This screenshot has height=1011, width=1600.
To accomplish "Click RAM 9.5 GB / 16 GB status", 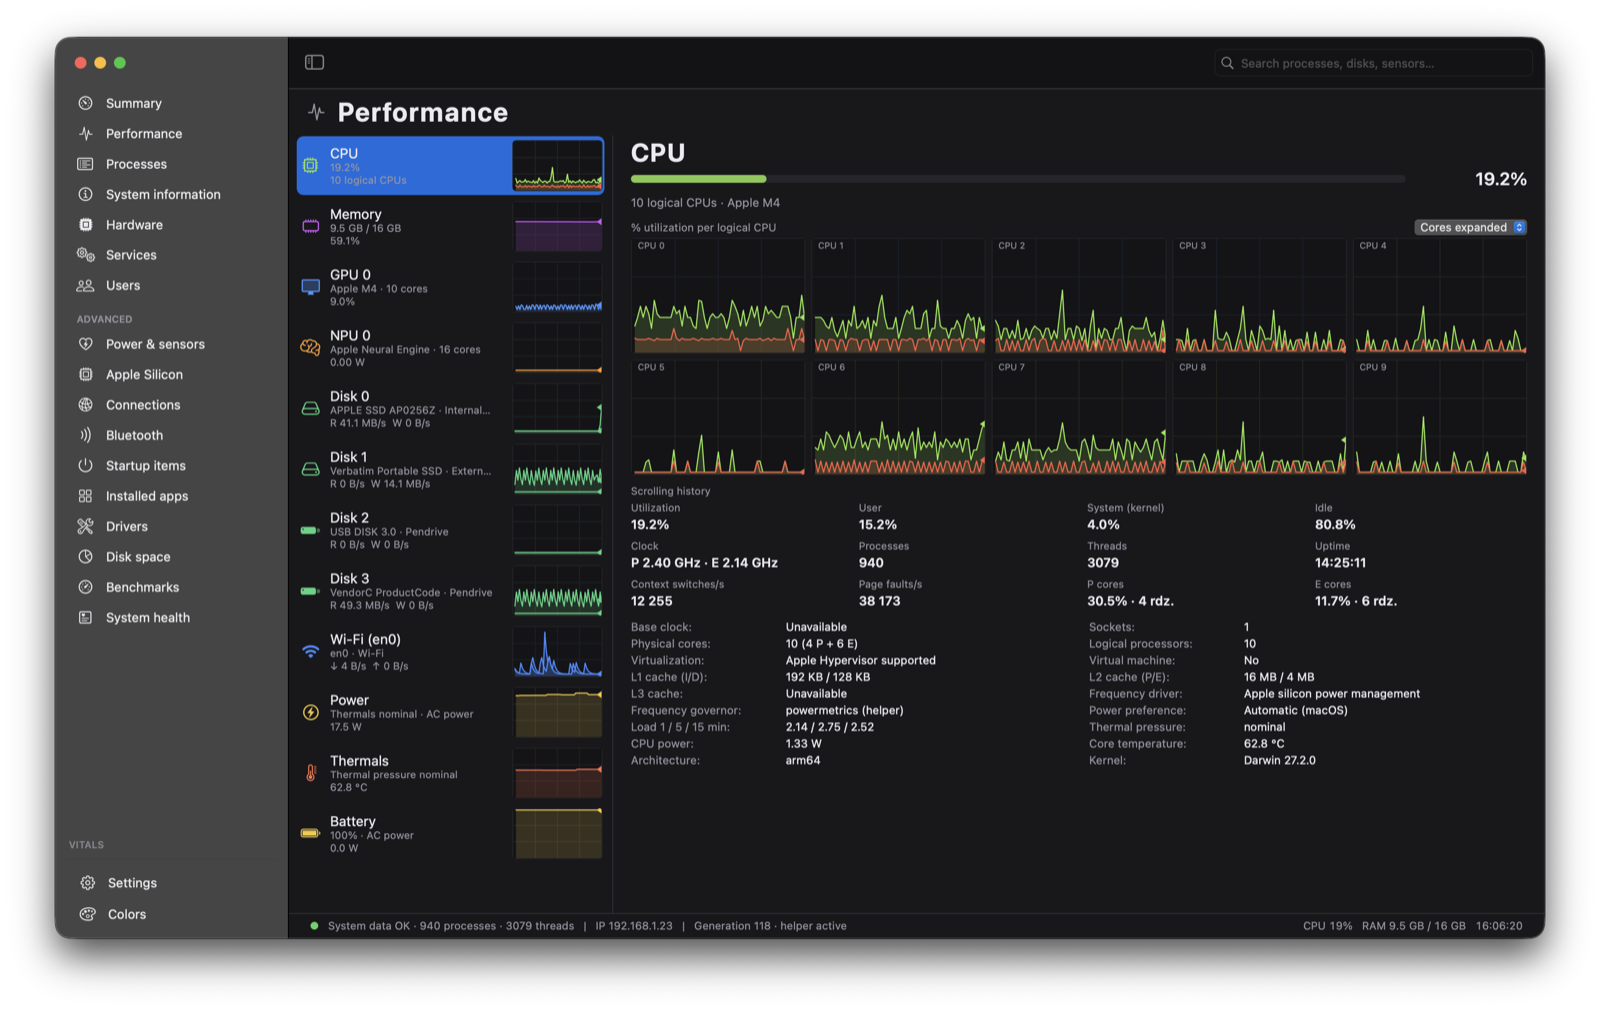I will coord(1413,926).
